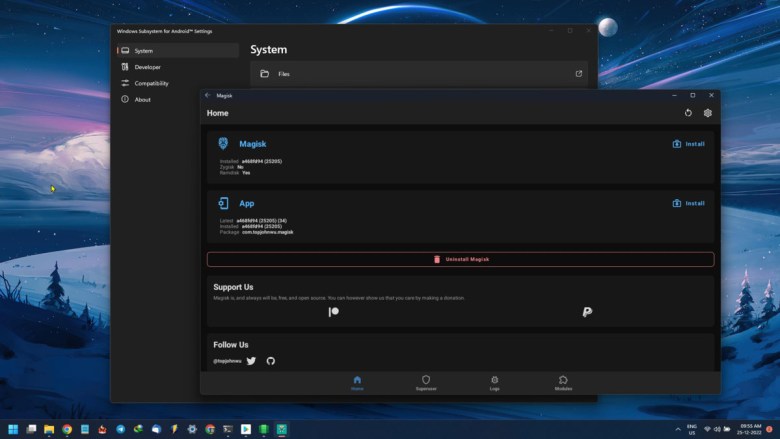Open Magisk settings gear icon
The height and width of the screenshot is (439, 780).
707,113
